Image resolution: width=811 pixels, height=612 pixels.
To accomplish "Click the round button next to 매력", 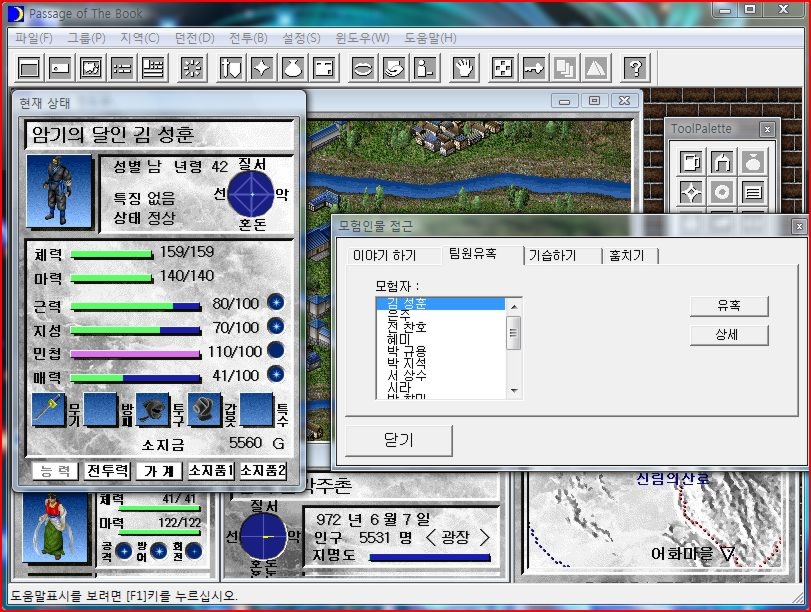I will tap(276, 374).
